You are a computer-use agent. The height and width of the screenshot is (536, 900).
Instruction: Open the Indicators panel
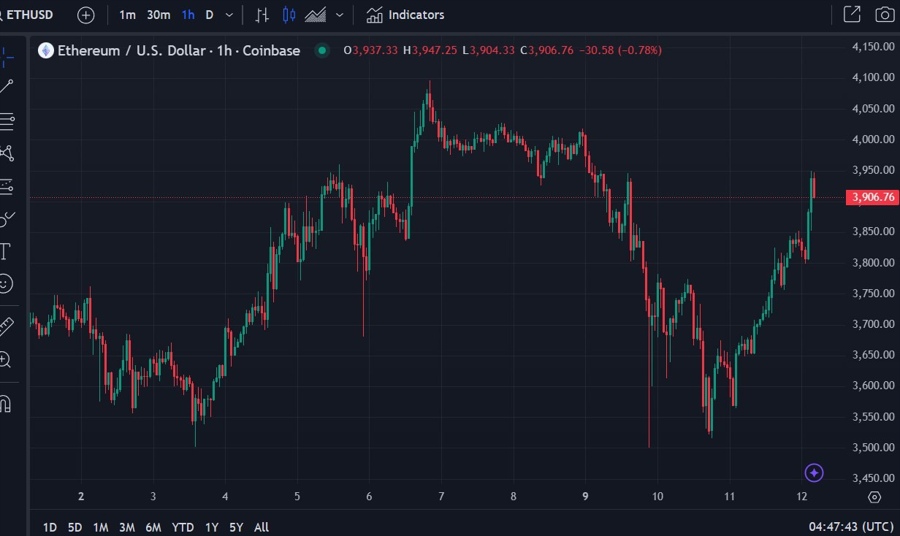tap(405, 15)
